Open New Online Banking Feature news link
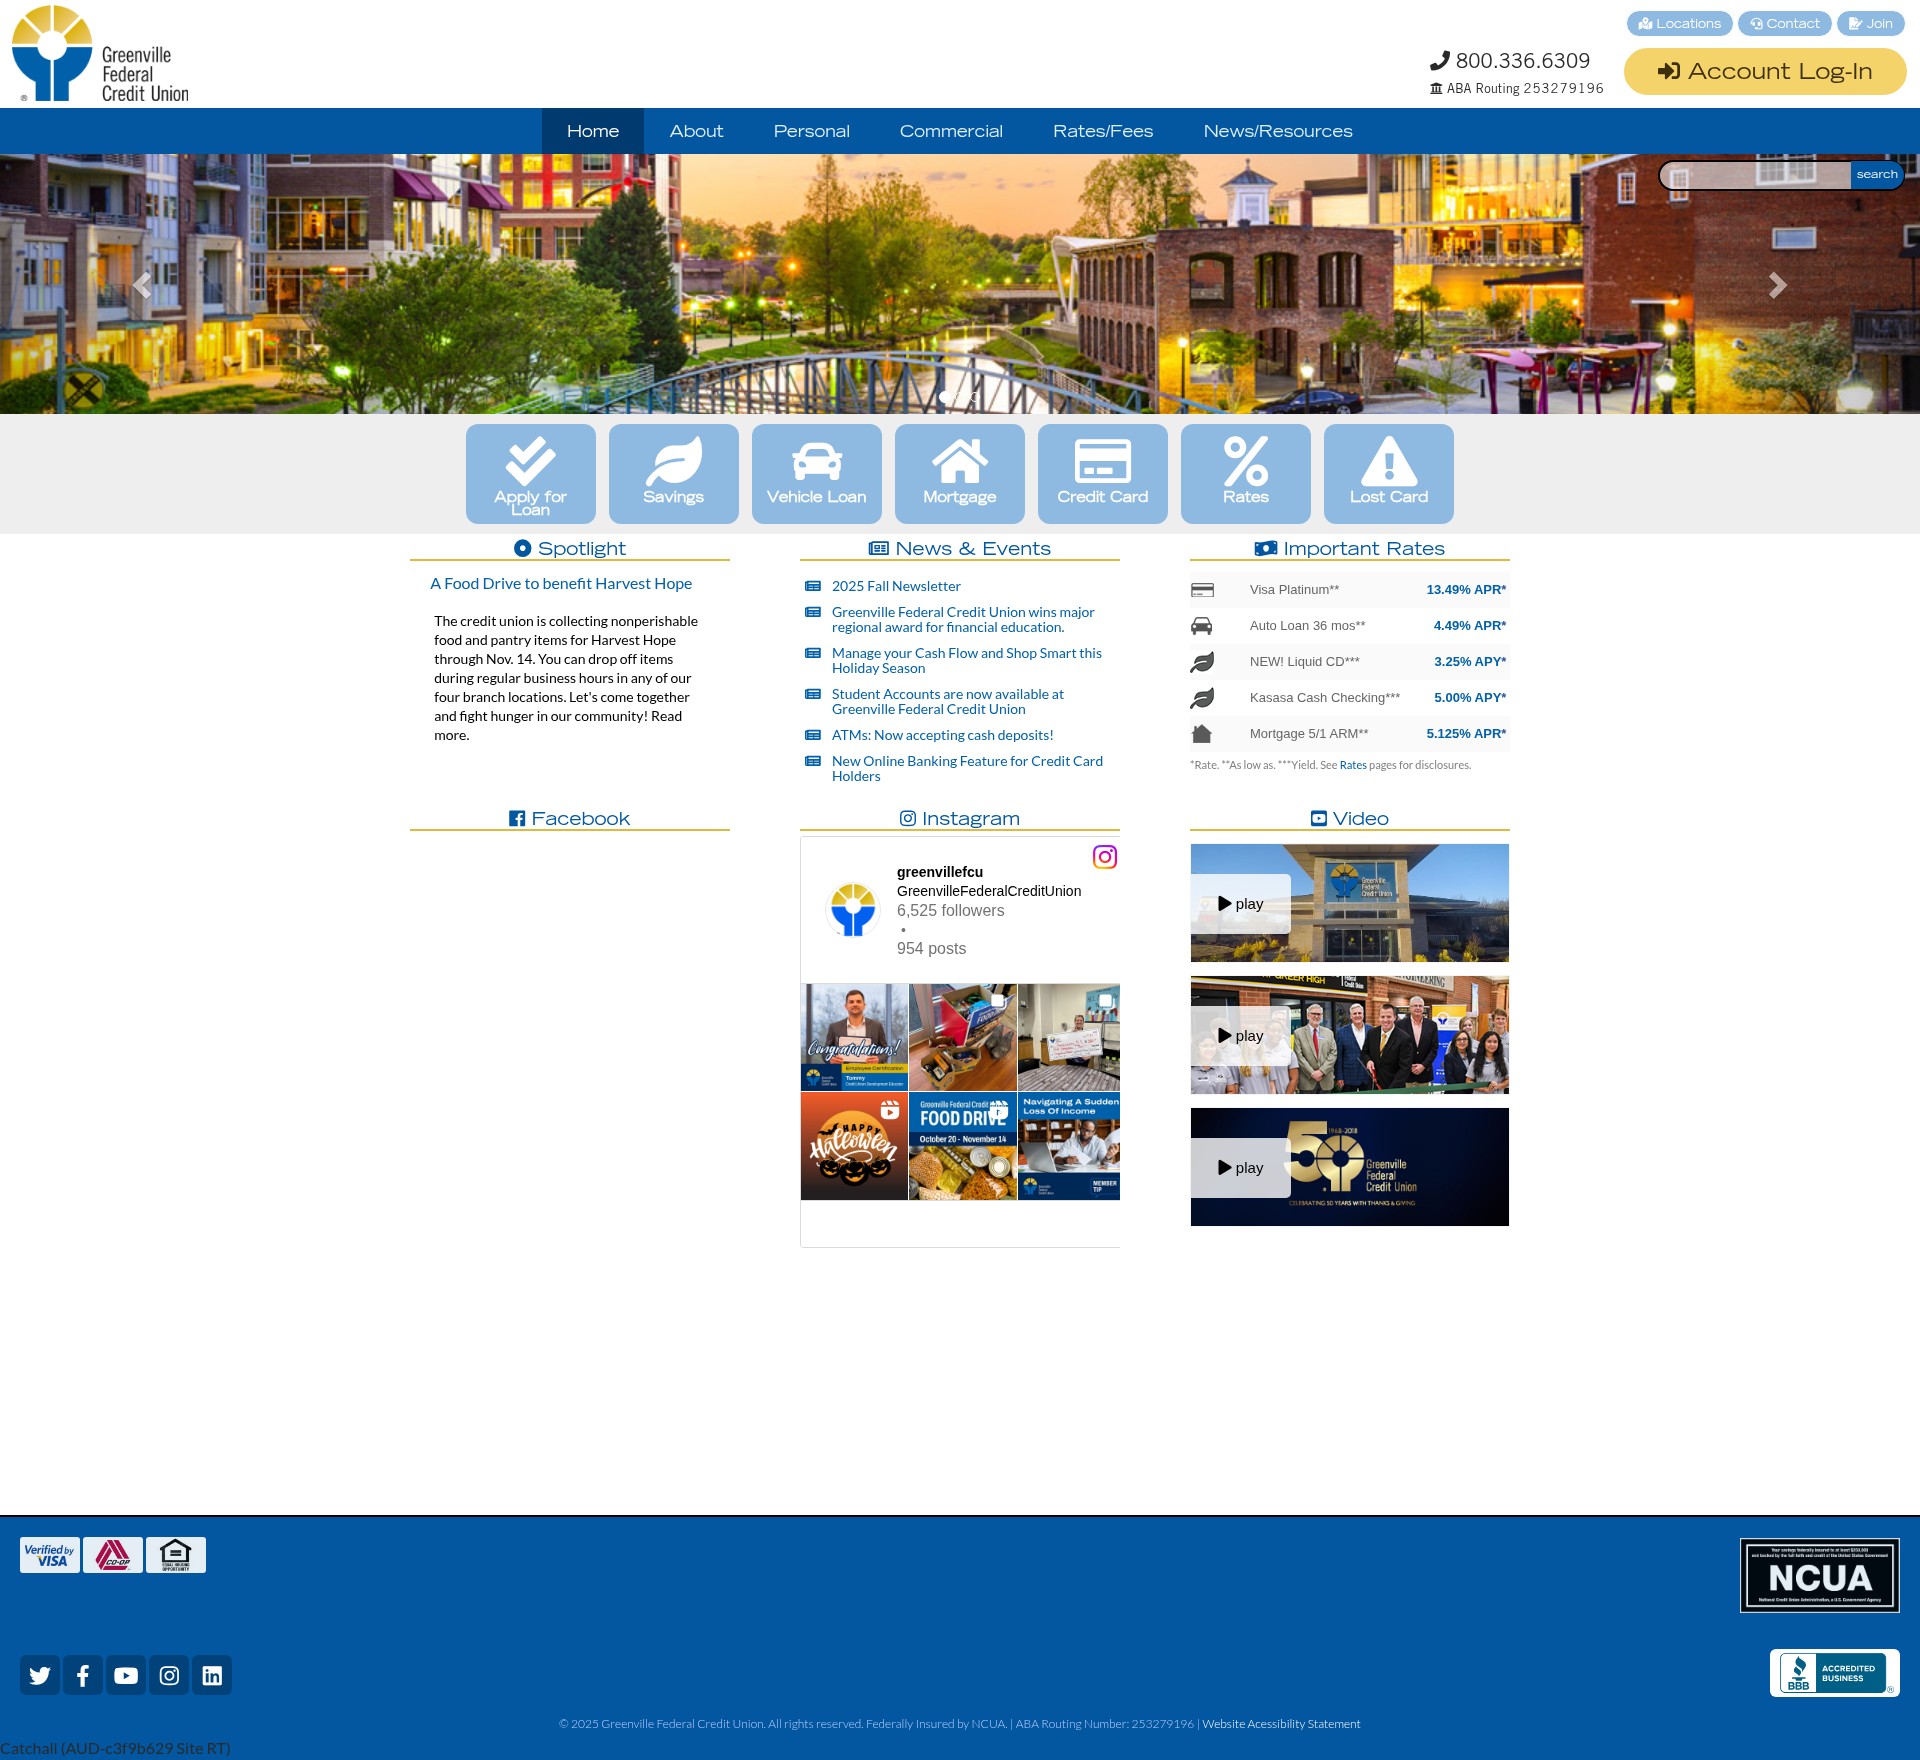This screenshot has height=1760, width=1920. pyautogui.click(x=967, y=768)
